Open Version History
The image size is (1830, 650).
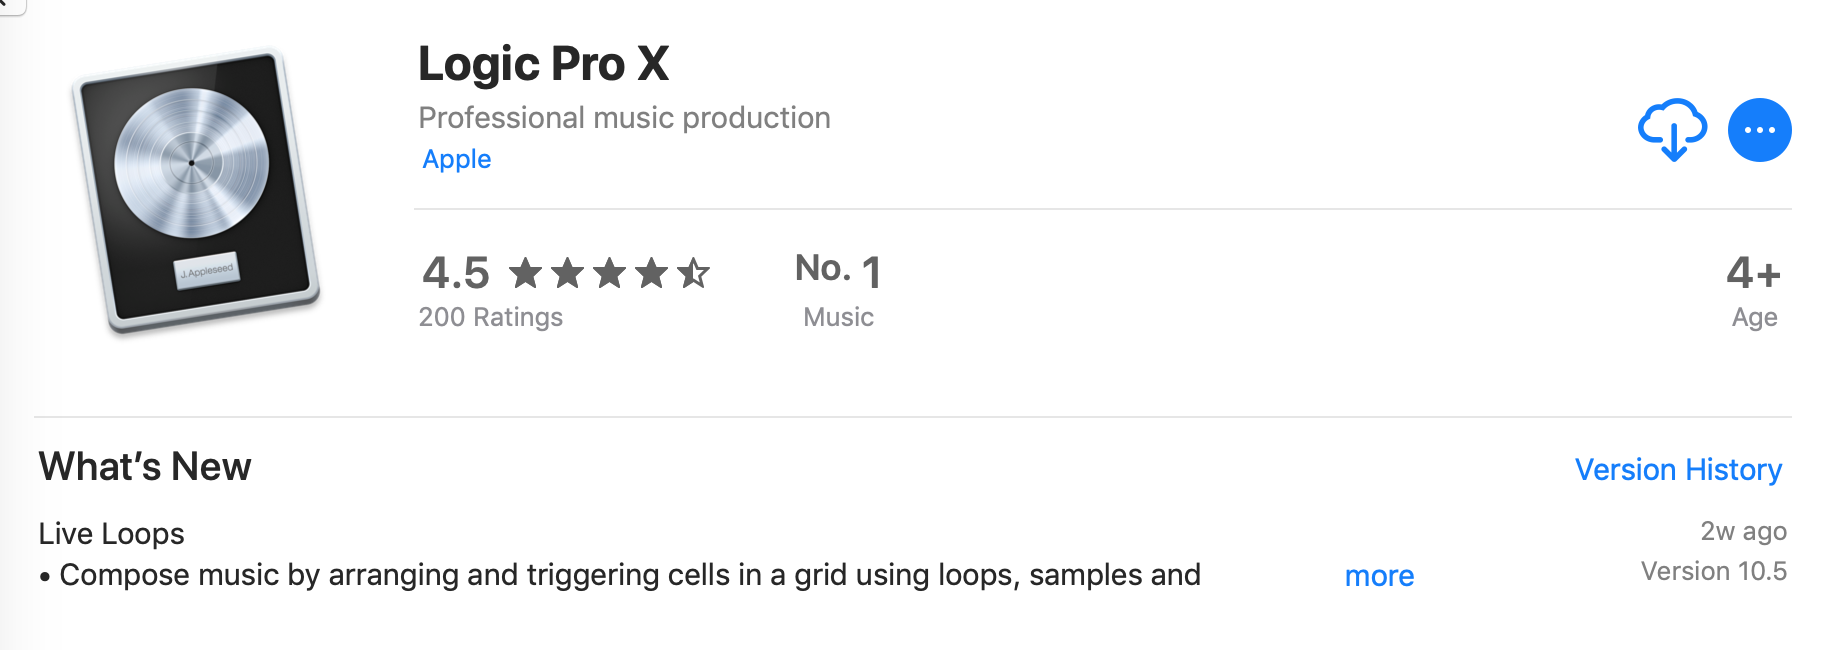[x=1677, y=469]
